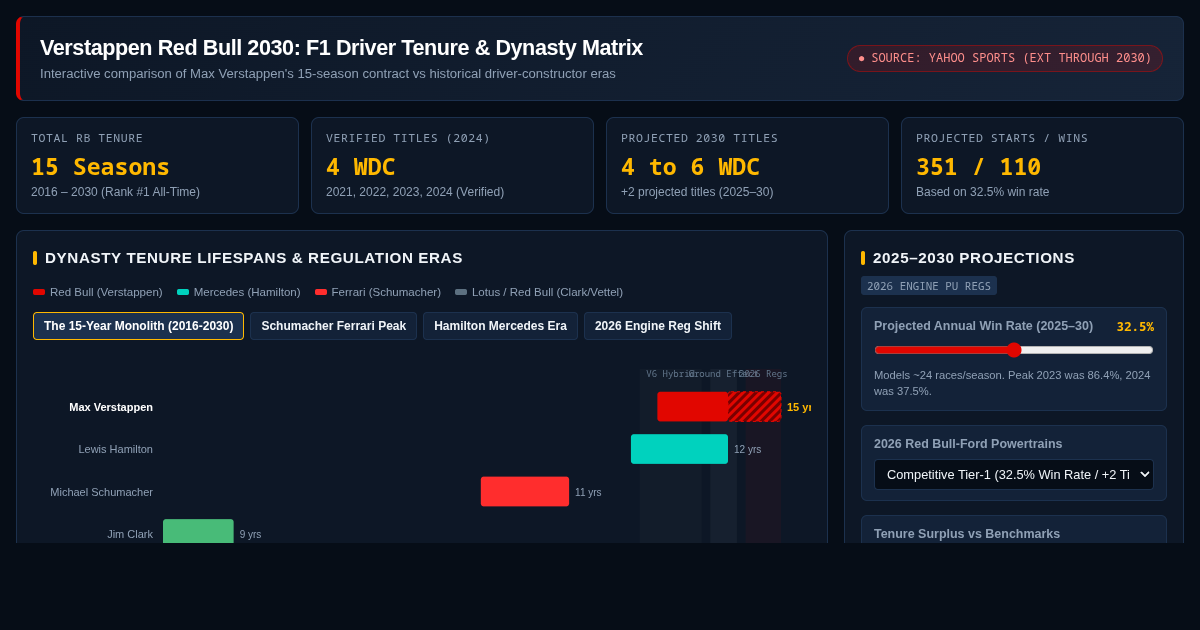Click the '12 yrs' bar label
1200x630 pixels.
click(x=748, y=450)
